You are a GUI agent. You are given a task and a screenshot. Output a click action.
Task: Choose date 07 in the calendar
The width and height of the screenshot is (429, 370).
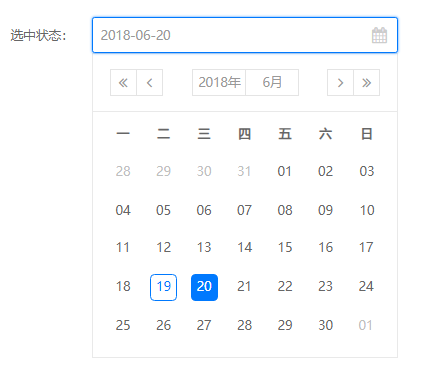(x=244, y=211)
